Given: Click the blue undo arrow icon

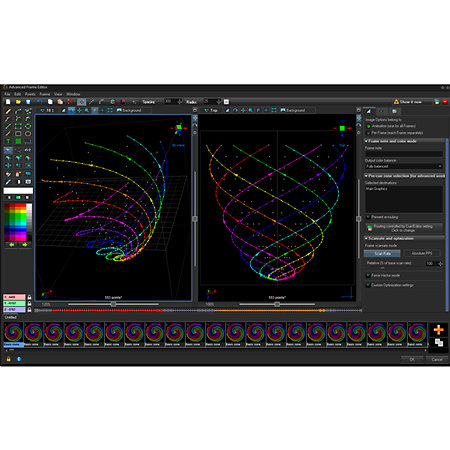Looking at the screenshot, I should click(x=40, y=102).
